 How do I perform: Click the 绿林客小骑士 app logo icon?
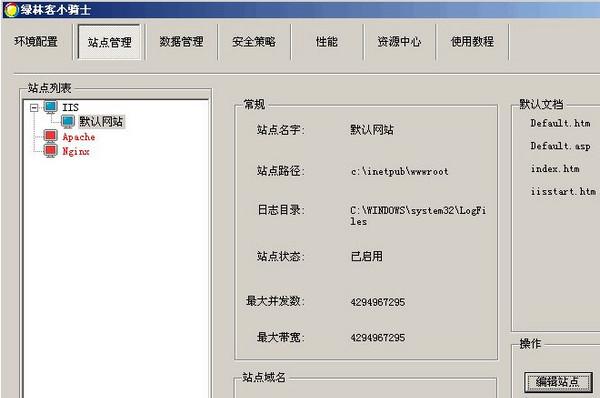pos(11,10)
